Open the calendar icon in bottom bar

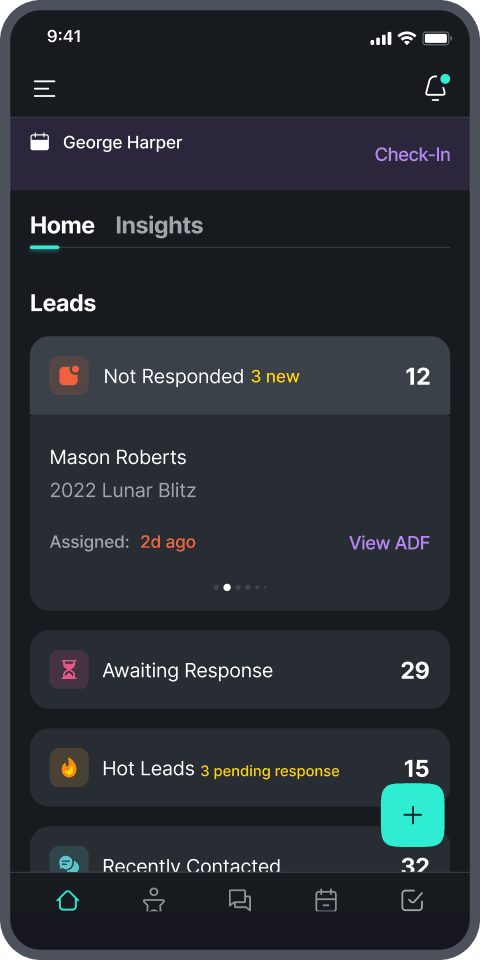click(x=326, y=901)
